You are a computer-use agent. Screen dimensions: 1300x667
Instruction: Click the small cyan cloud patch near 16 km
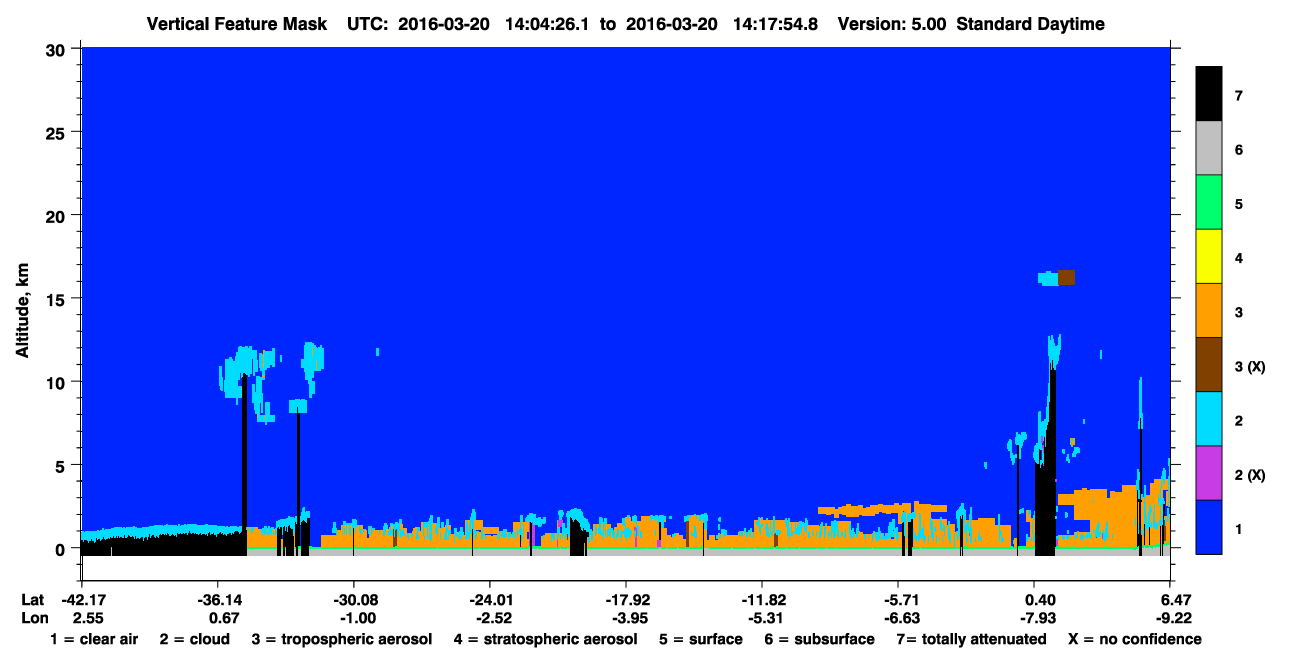(x=1048, y=278)
